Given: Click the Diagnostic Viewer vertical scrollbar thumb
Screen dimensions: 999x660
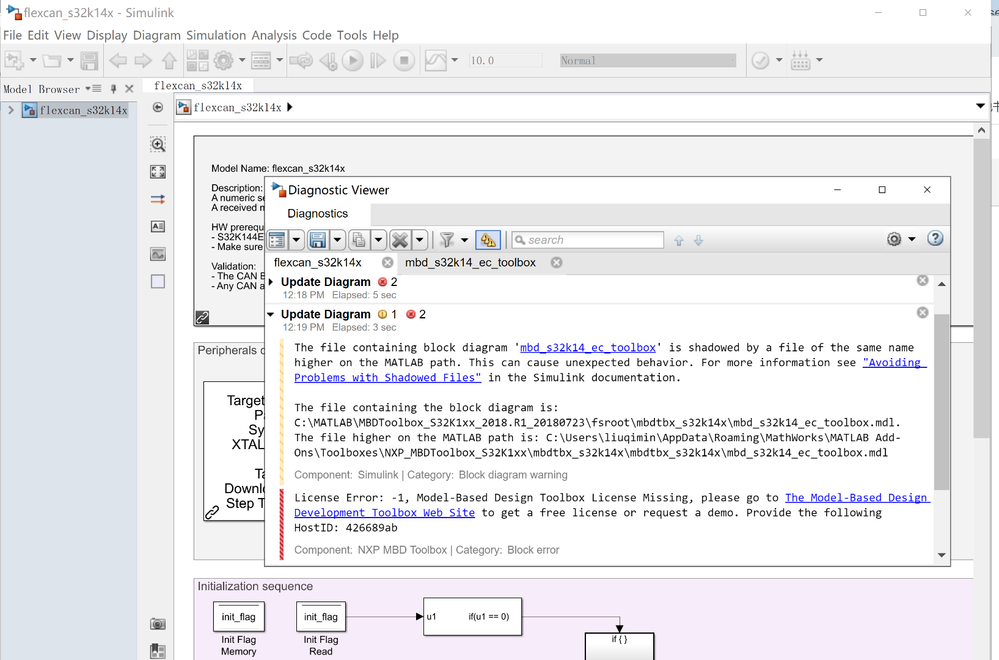Looking at the screenshot, I should coord(941,401).
